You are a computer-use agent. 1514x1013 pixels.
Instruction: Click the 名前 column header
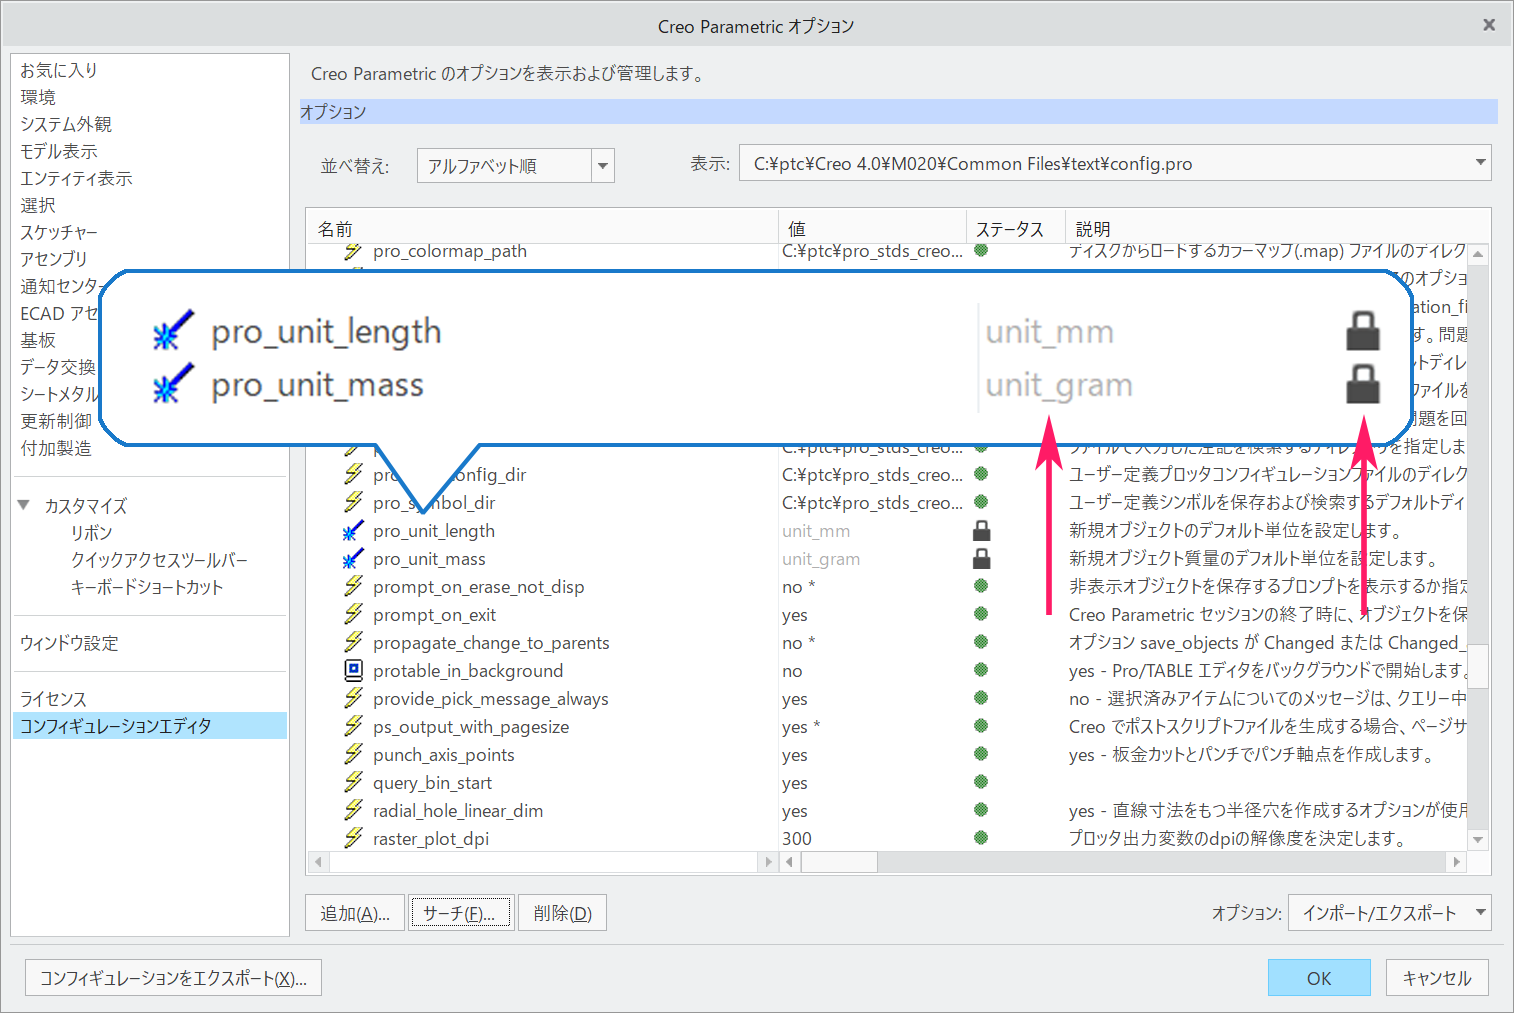coord(336,229)
